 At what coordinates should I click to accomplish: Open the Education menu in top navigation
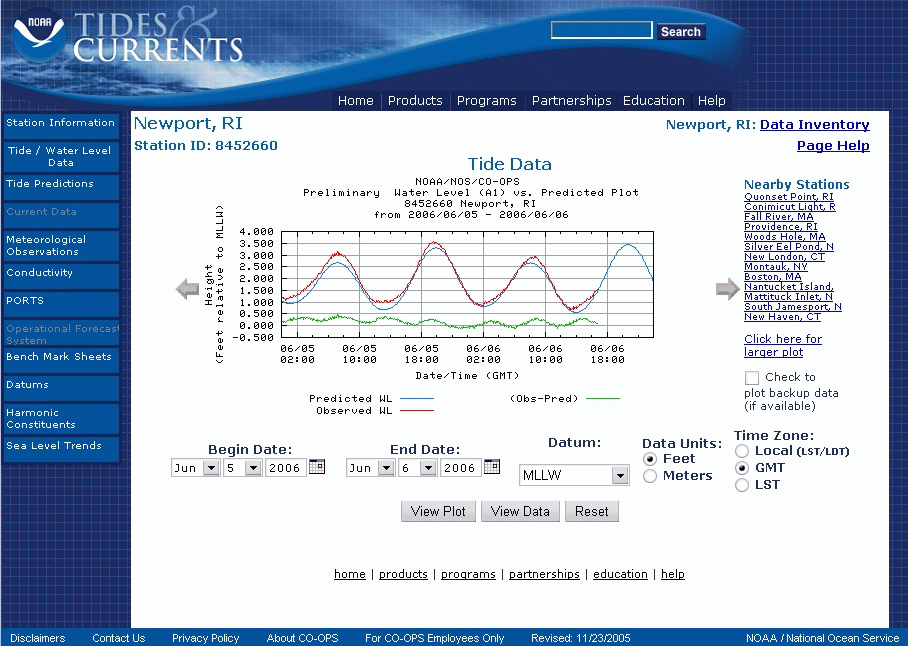click(654, 101)
